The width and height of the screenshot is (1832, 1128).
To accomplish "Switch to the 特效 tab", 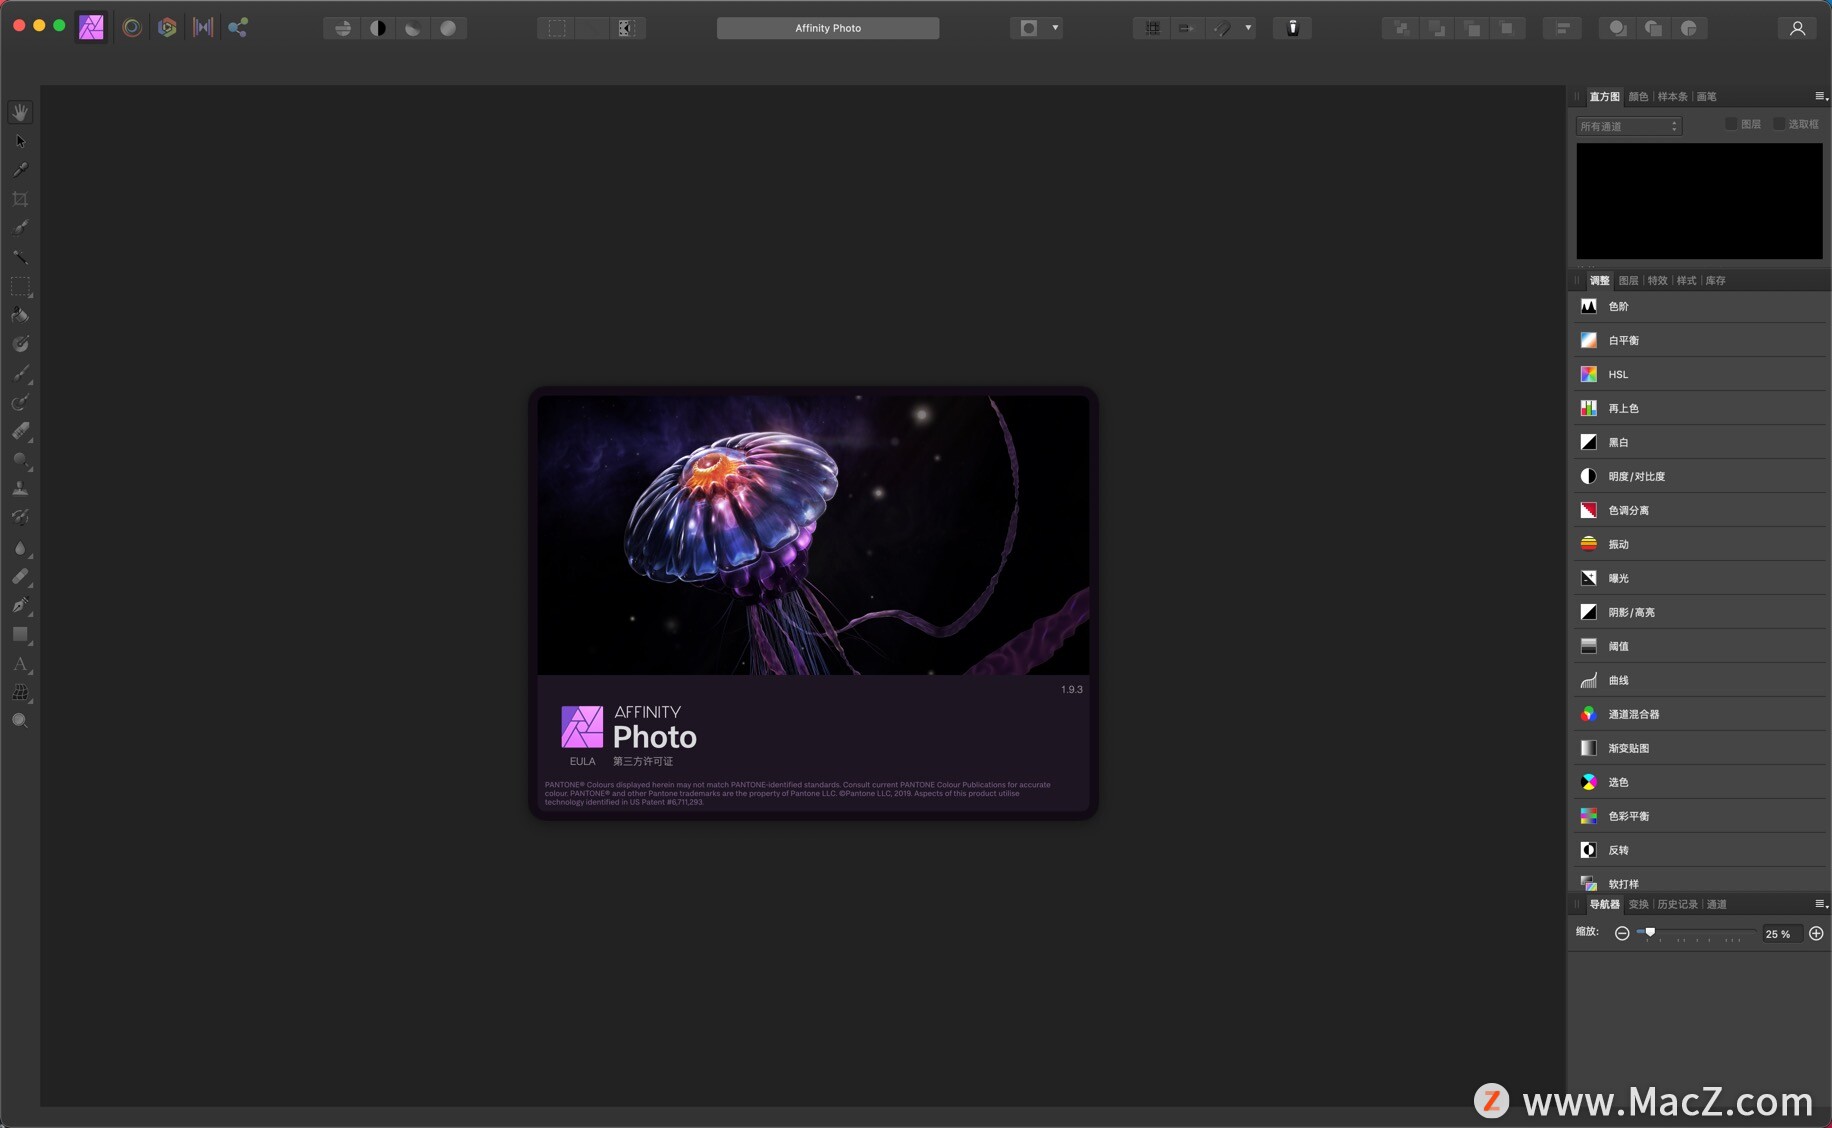I will coord(1657,281).
